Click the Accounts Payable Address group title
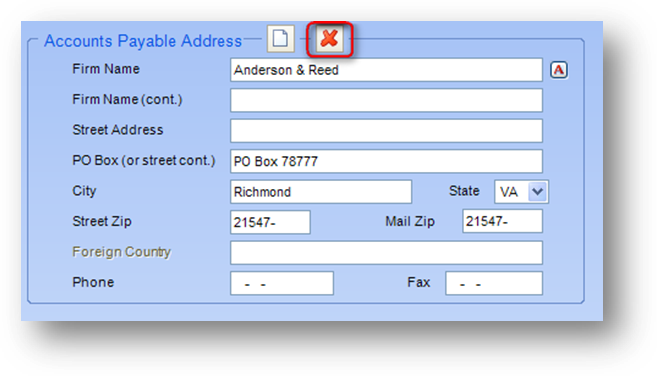This screenshot has width=657, height=376. coord(143,41)
